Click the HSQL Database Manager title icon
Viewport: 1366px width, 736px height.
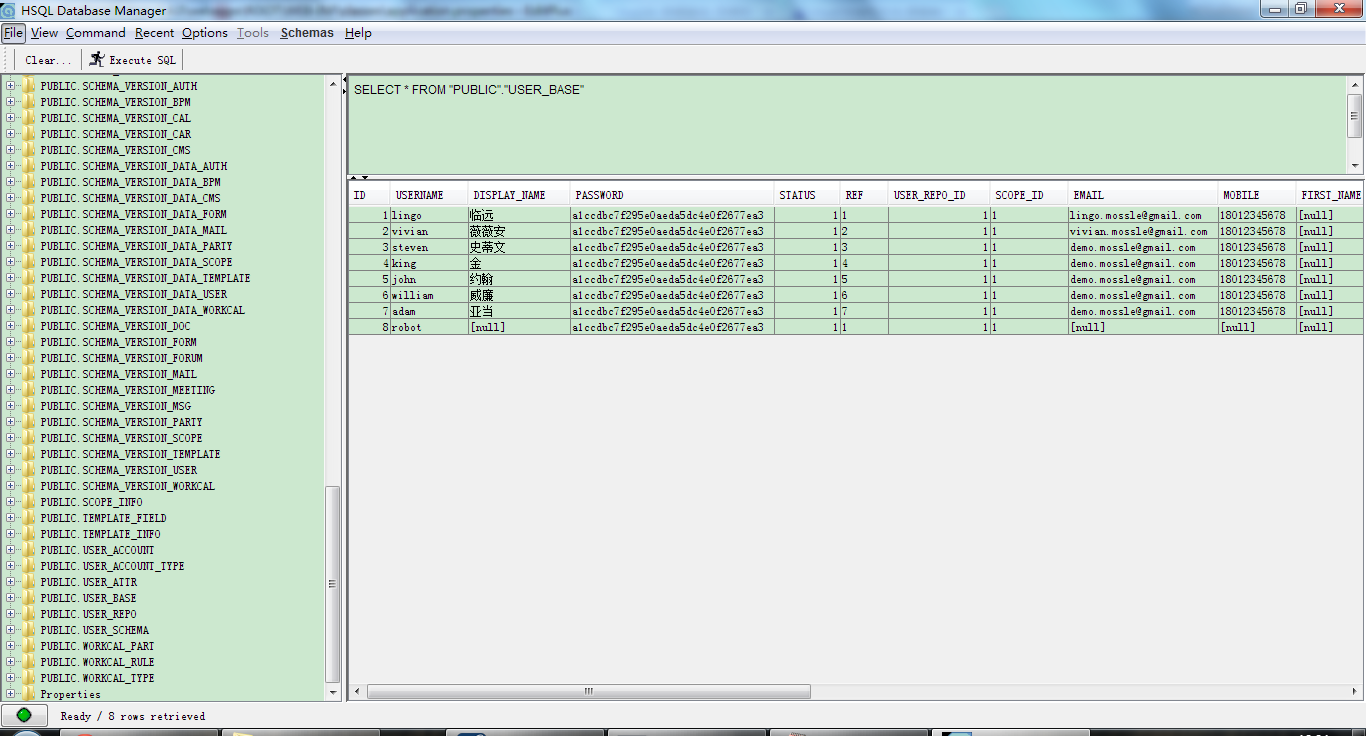point(9,10)
